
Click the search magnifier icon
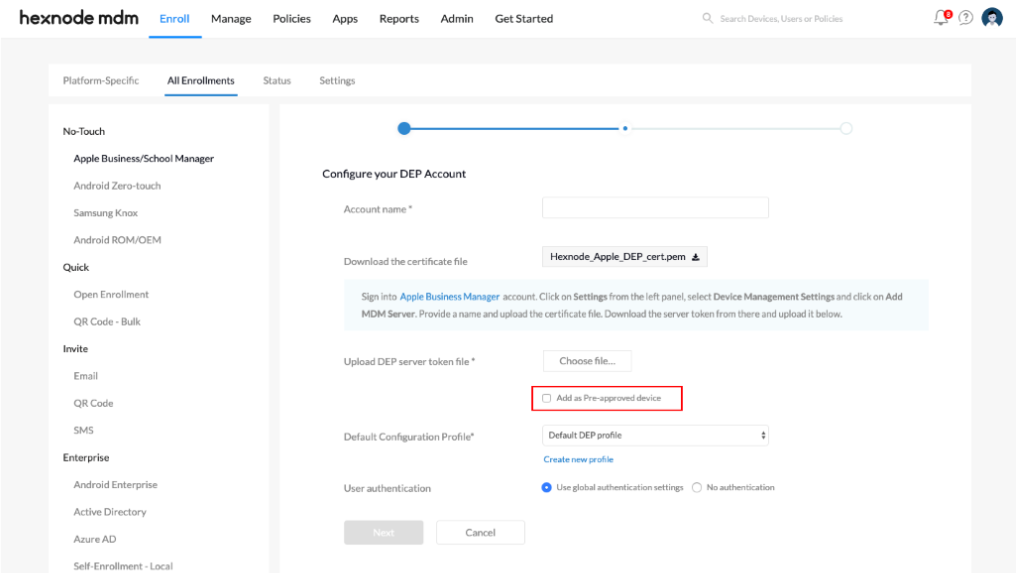708,18
